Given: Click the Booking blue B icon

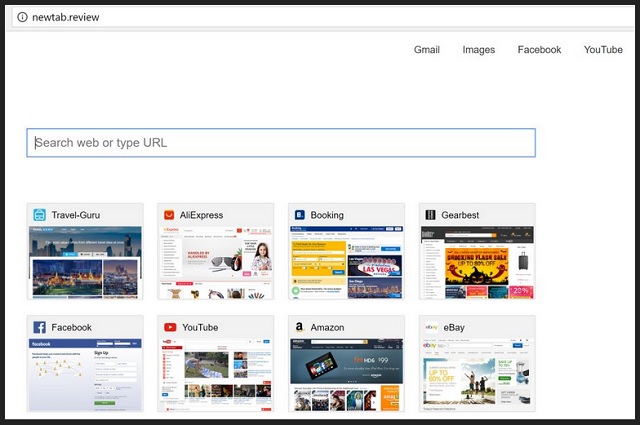Looking at the screenshot, I should tap(300, 215).
